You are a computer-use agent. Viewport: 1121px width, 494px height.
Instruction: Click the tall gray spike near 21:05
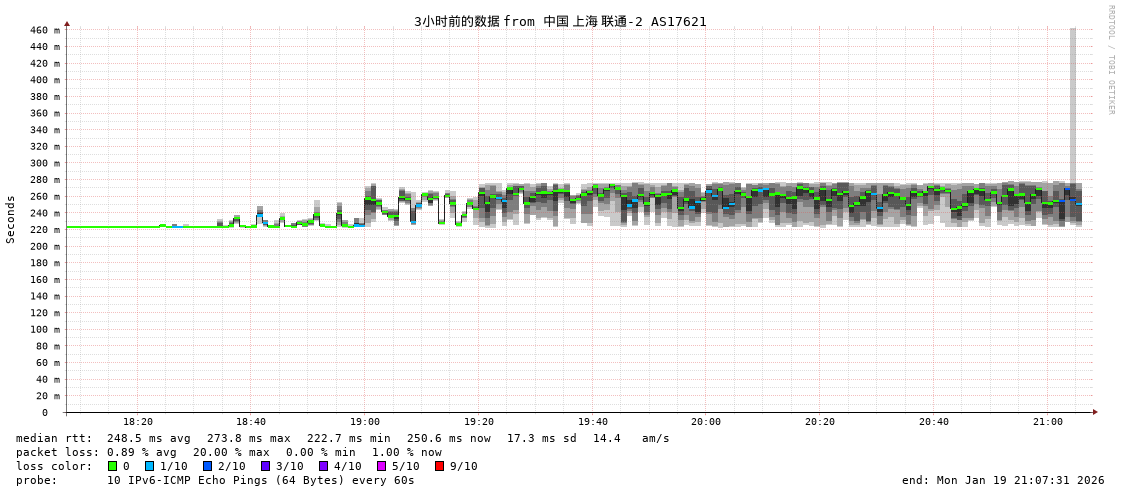pyautogui.click(x=1073, y=100)
